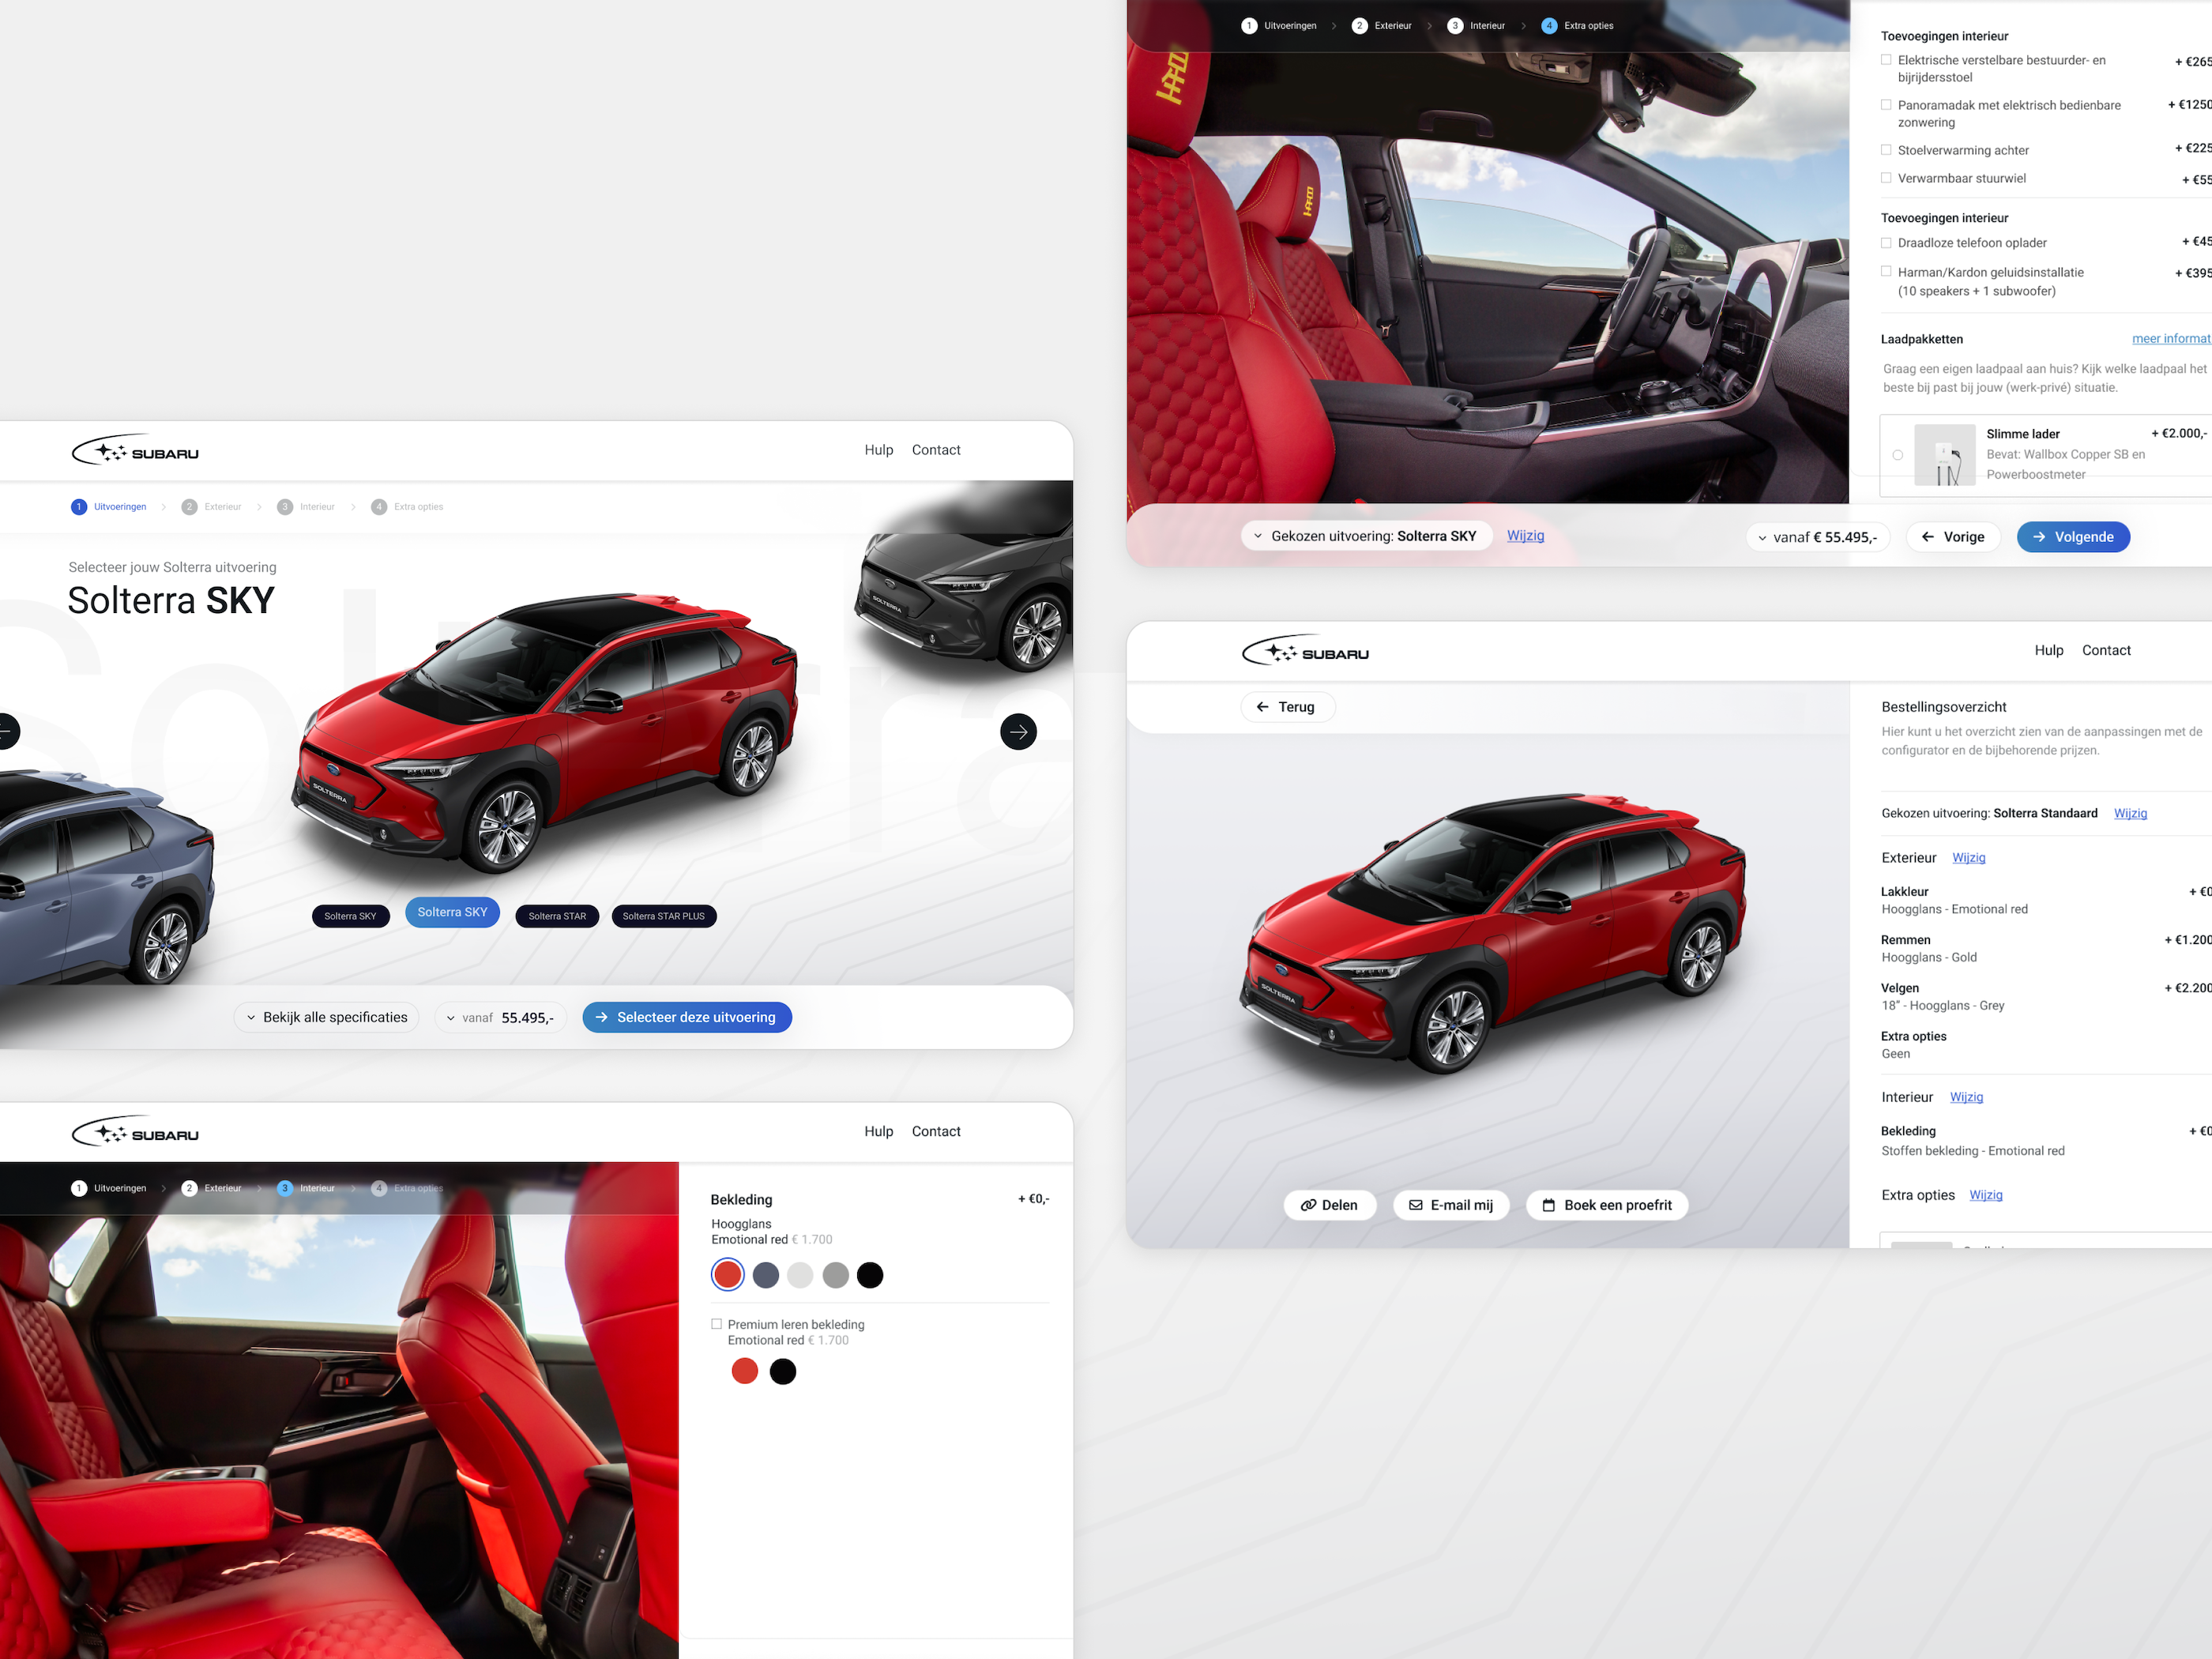Go to Exterieur step in the Solterra SKY selection breadcrumb
2212x1659 pixels.
223,507
